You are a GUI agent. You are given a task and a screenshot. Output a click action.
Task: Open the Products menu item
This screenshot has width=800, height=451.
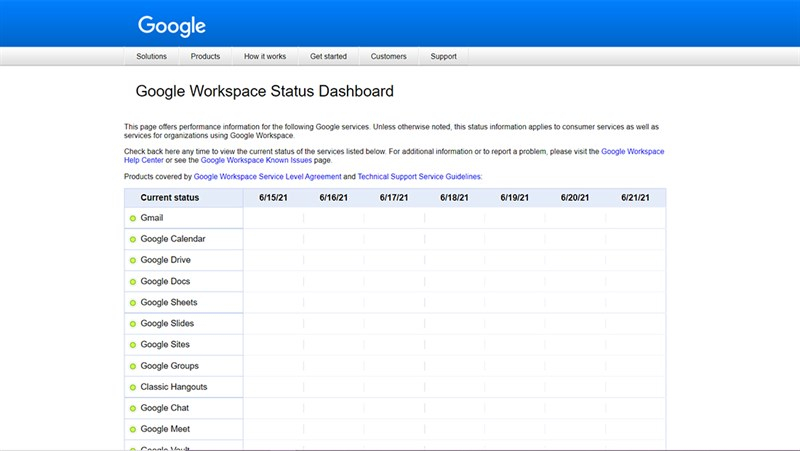(x=205, y=56)
